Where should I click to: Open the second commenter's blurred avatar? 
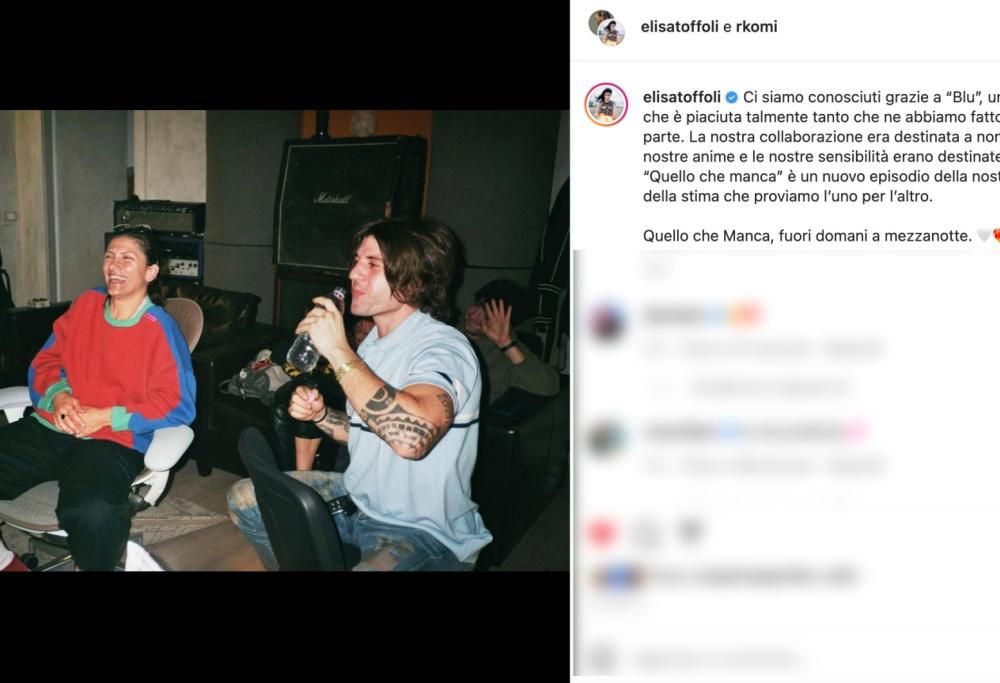[x=606, y=438]
